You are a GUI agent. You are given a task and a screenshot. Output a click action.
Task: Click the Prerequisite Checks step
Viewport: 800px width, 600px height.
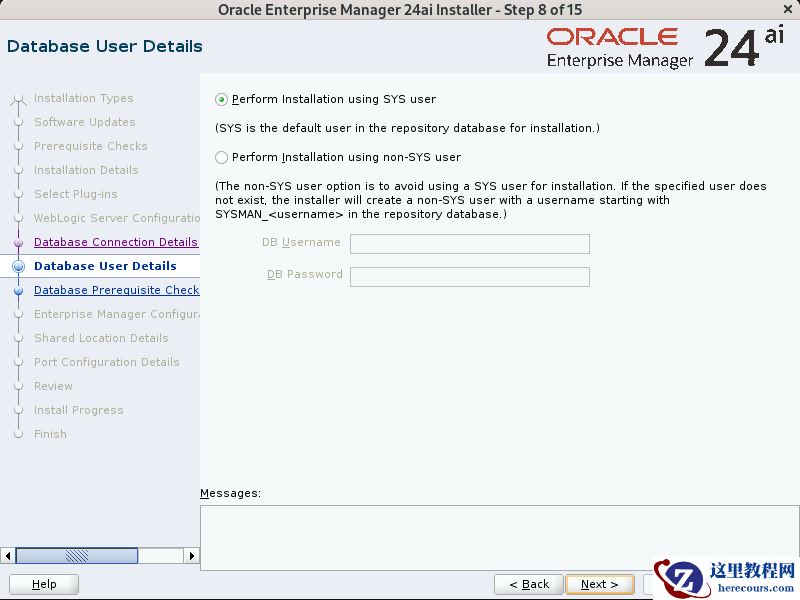point(91,146)
